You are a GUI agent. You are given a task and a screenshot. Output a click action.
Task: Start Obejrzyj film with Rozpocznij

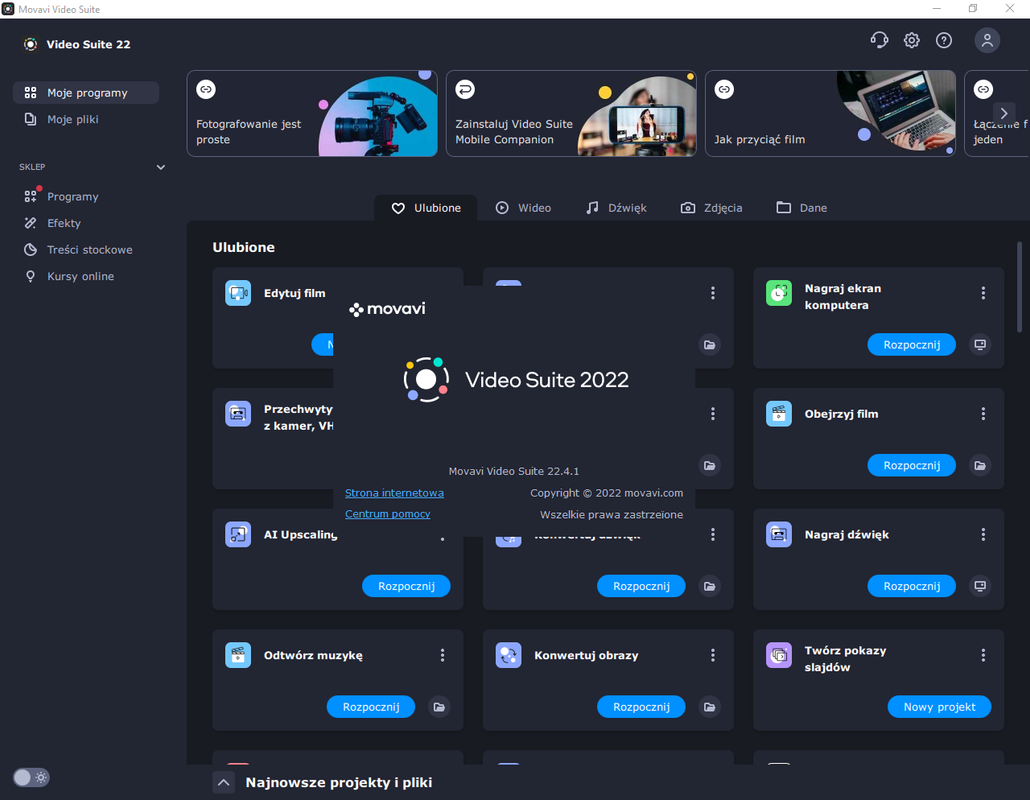point(911,465)
